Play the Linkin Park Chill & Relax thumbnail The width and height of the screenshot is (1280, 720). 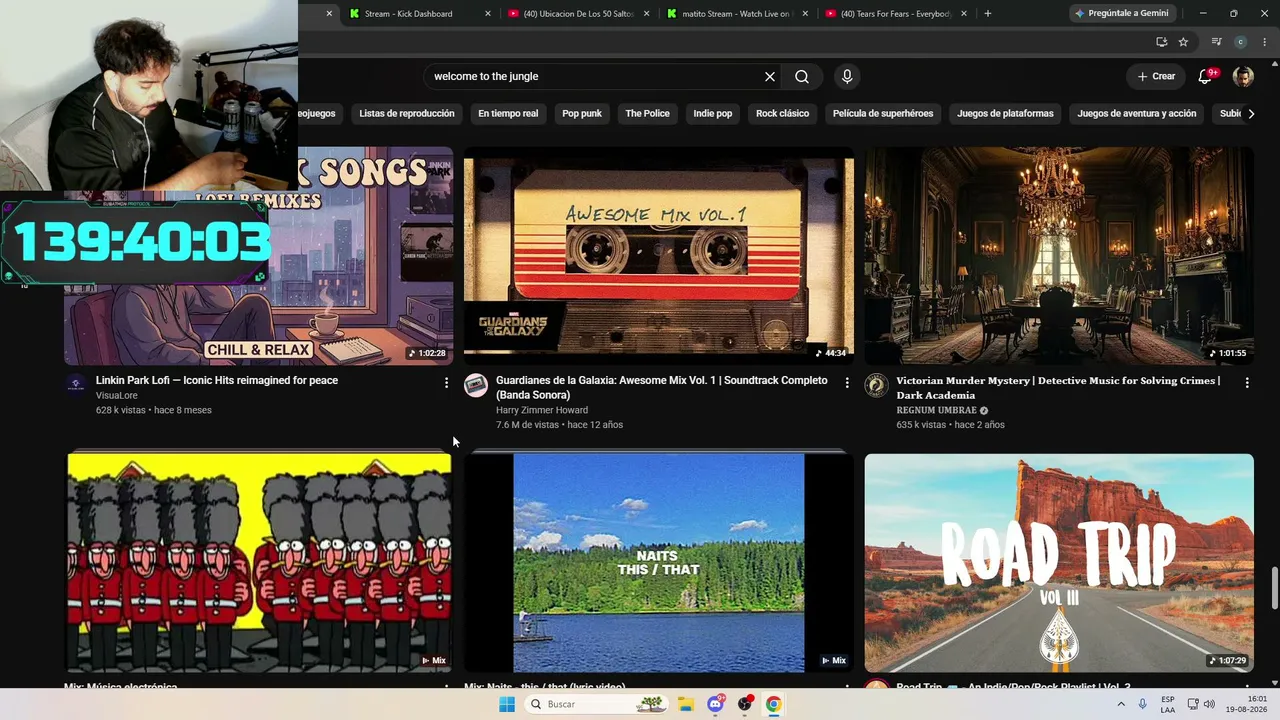point(259,256)
